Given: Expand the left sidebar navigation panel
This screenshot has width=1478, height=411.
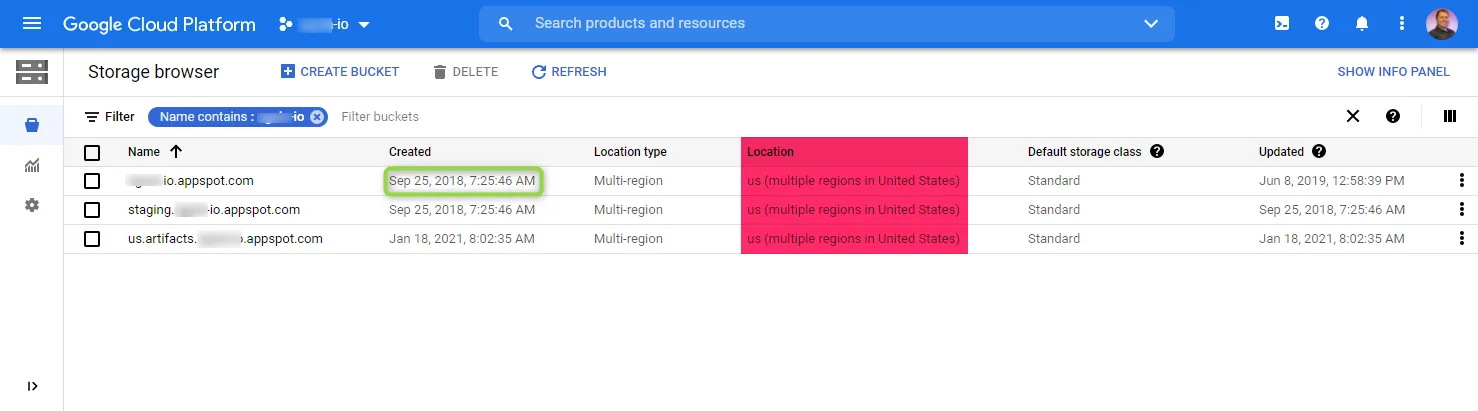Looking at the screenshot, I should point(32,386).
